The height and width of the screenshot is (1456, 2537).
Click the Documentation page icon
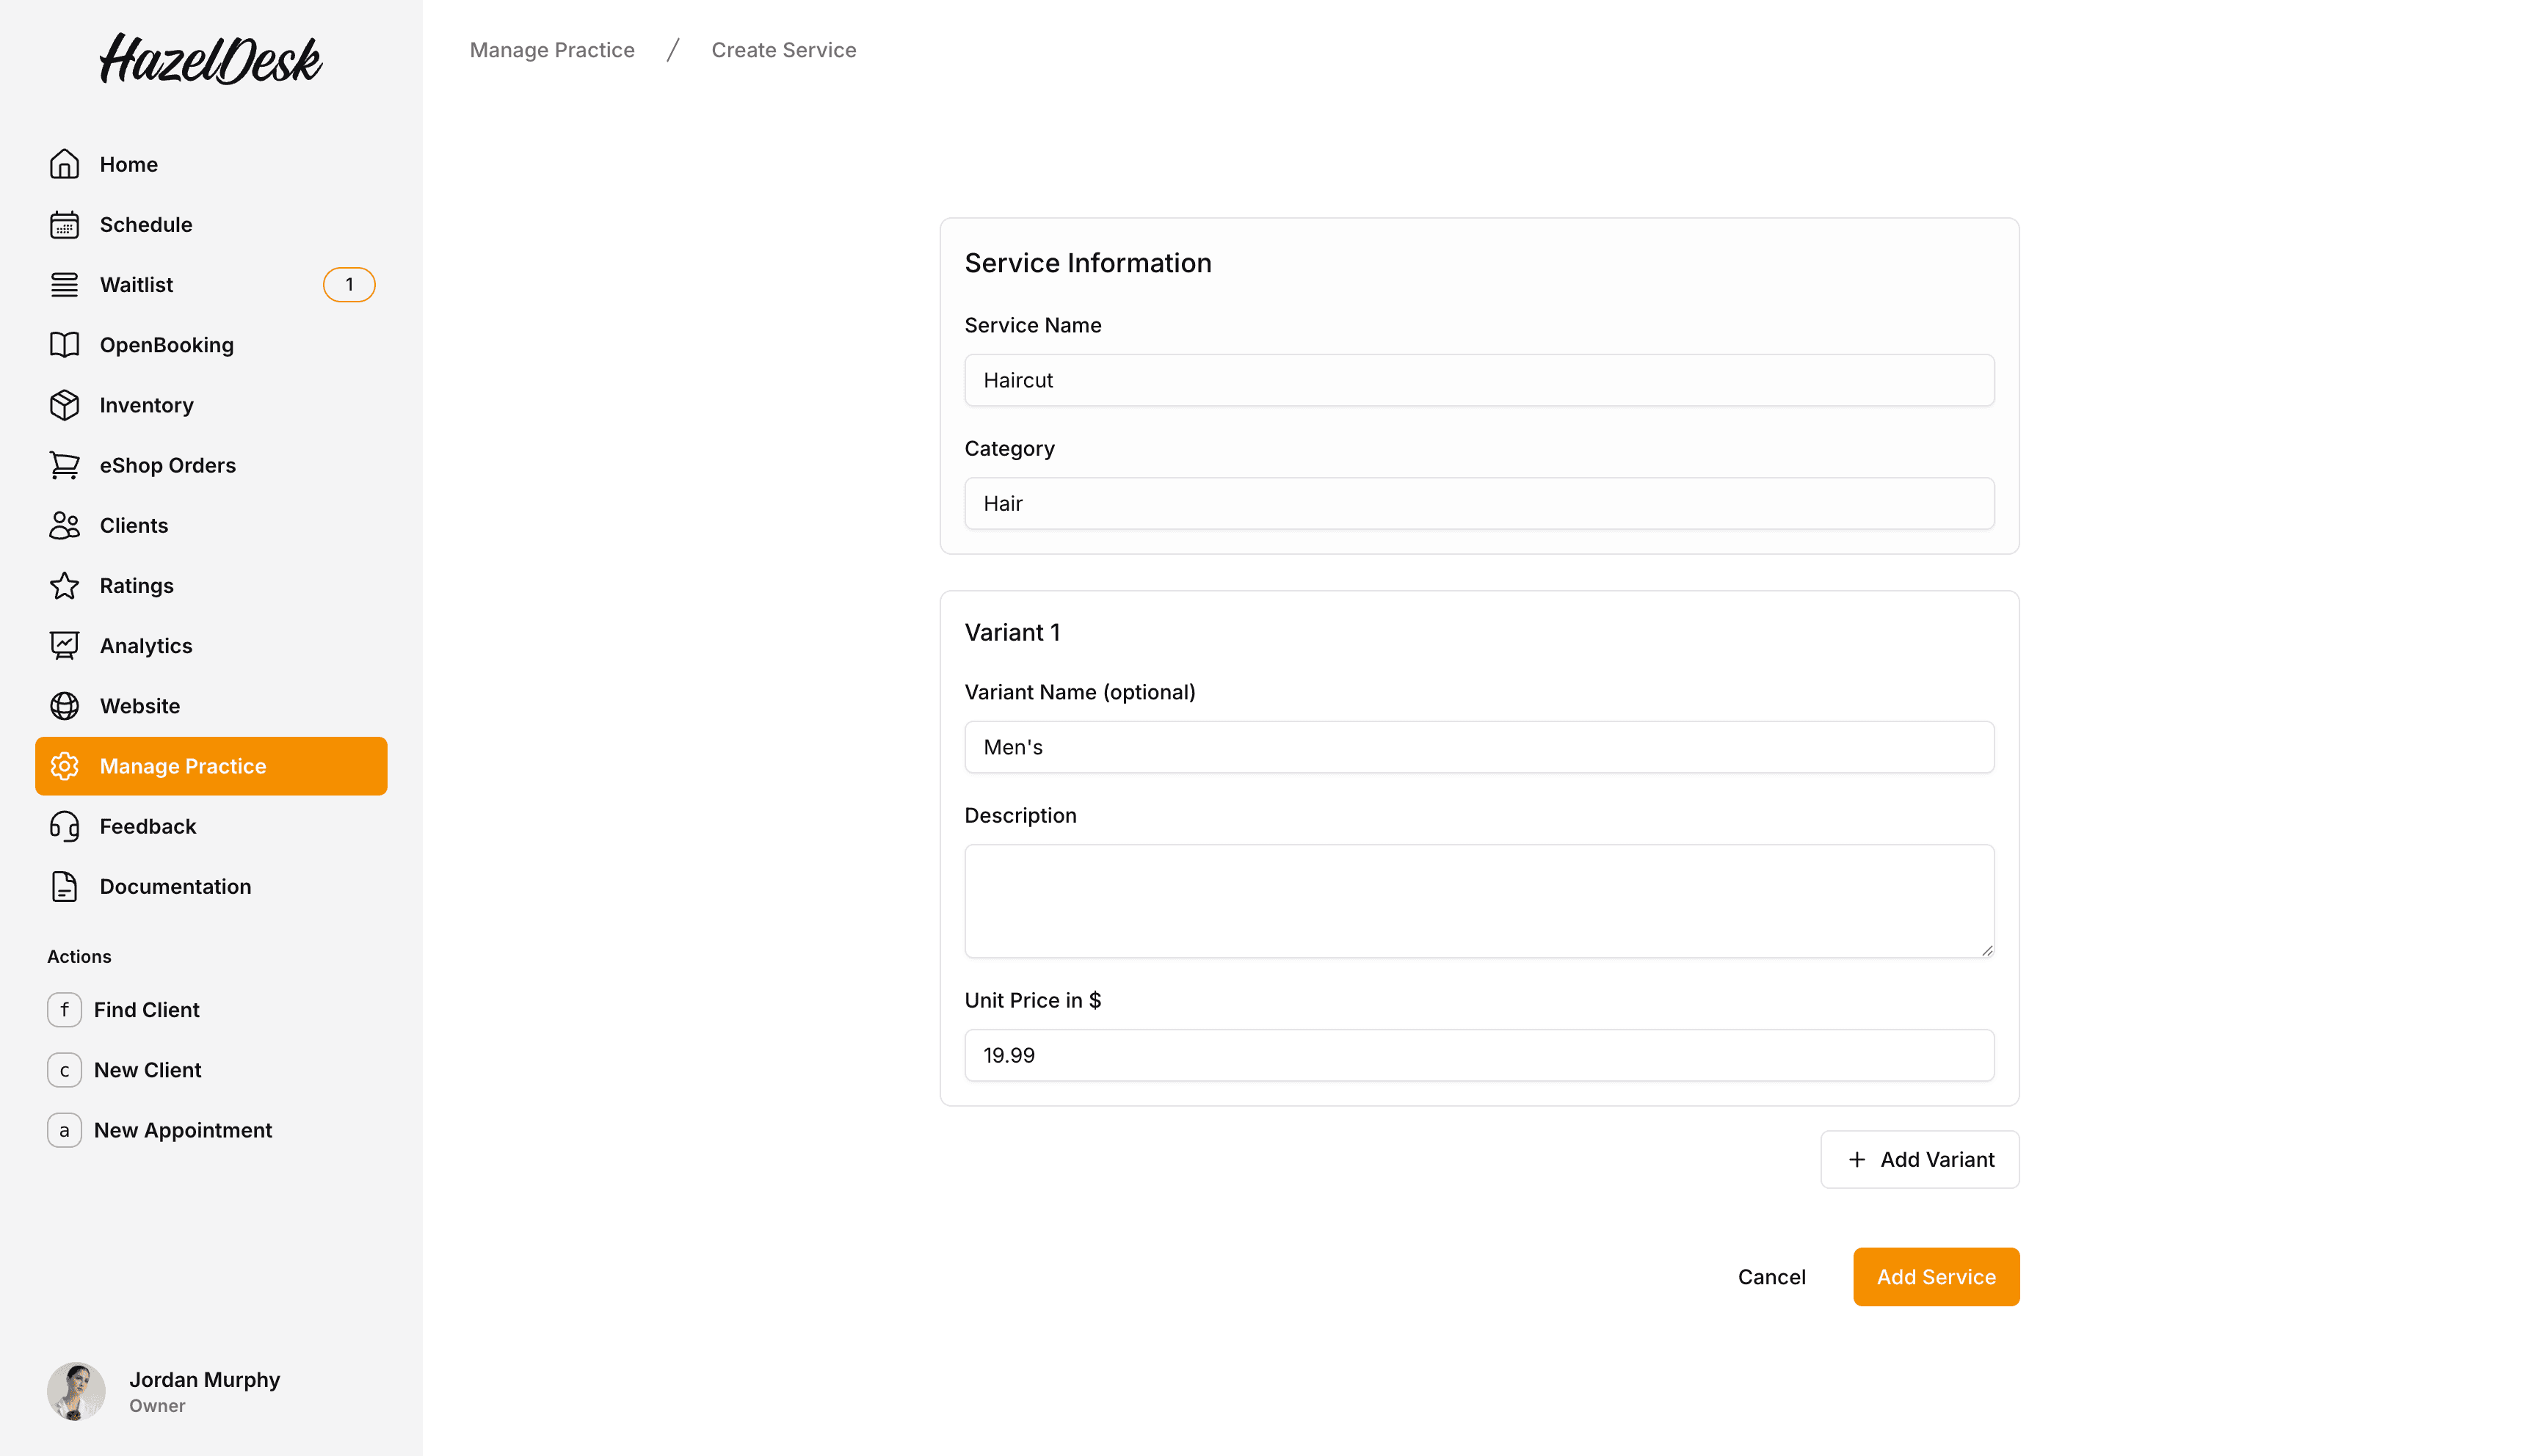(x=64, y=886)
